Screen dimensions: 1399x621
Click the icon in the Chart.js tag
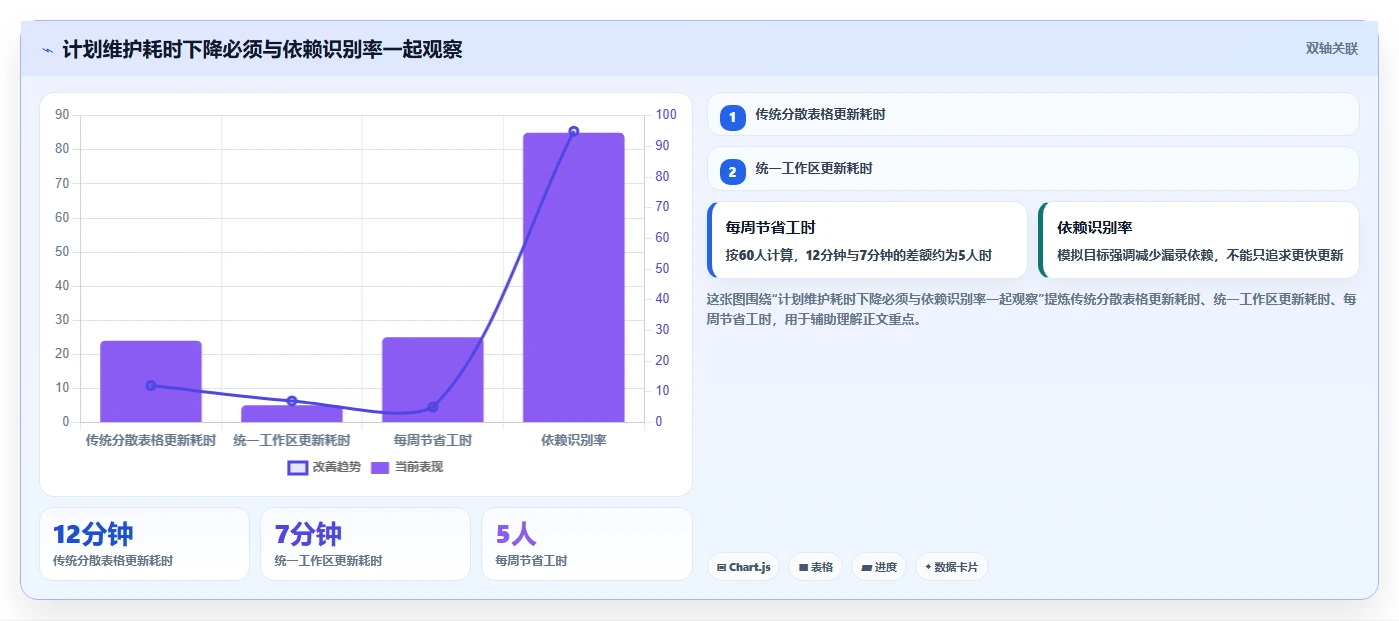[721, 567]
